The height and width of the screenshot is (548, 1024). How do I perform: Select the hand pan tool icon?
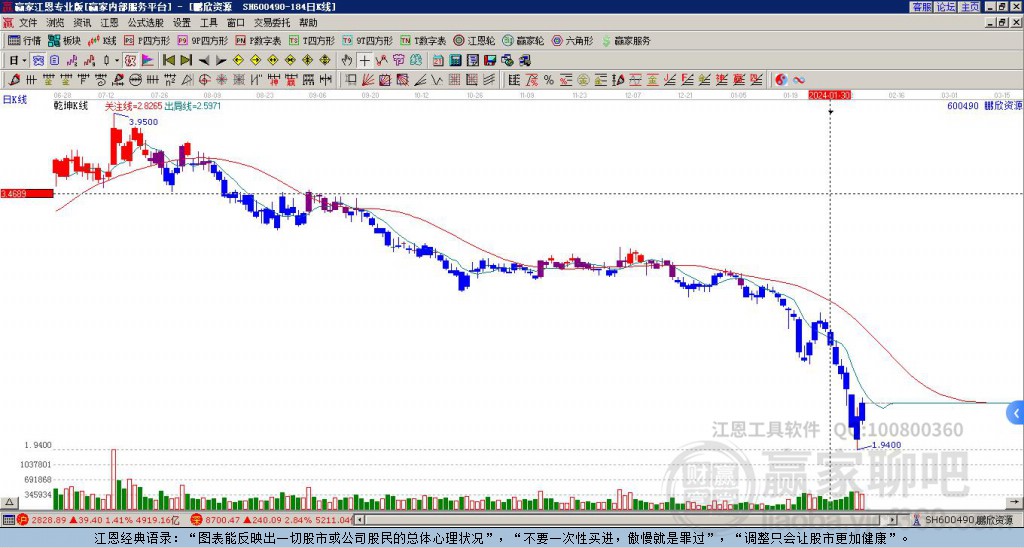347,61
